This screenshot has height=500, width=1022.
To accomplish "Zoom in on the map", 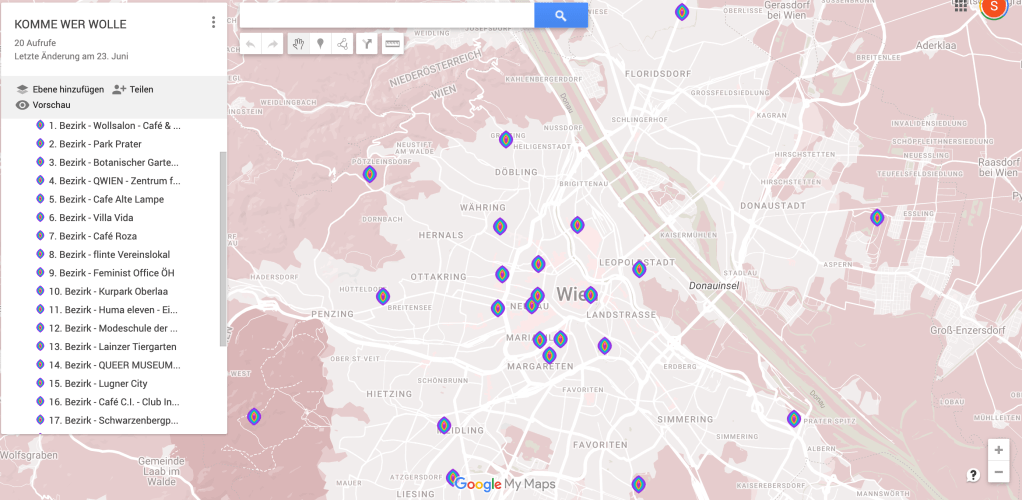I will (997, 450).
